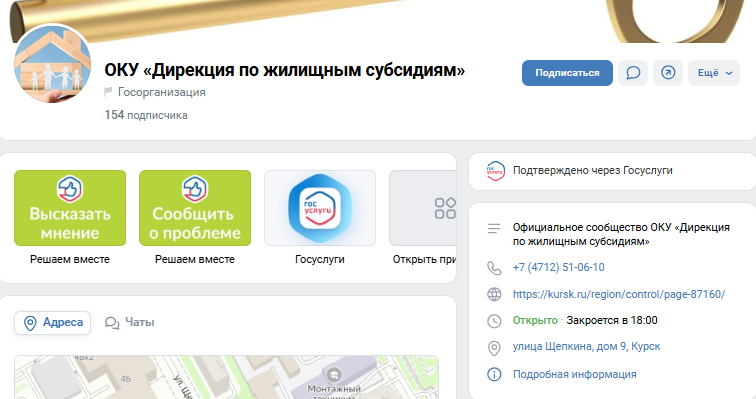Open Подробная информация link
756x399 pixels.
click(x=574, y=374)
